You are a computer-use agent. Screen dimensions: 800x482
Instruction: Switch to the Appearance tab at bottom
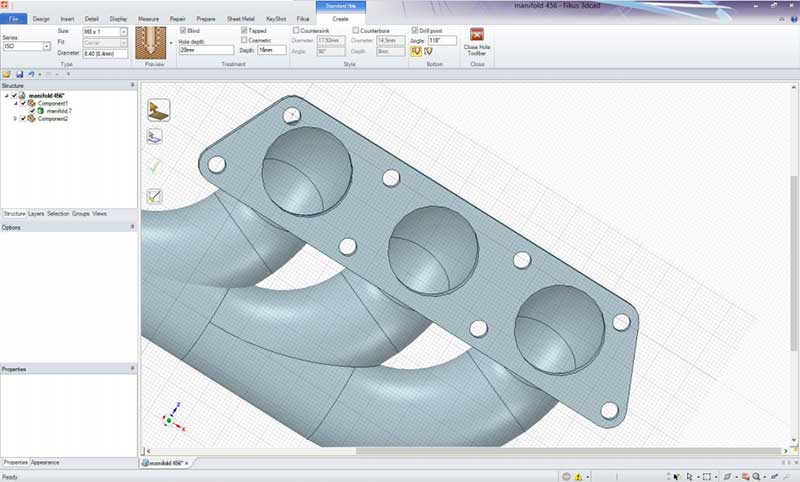(46, 462)
